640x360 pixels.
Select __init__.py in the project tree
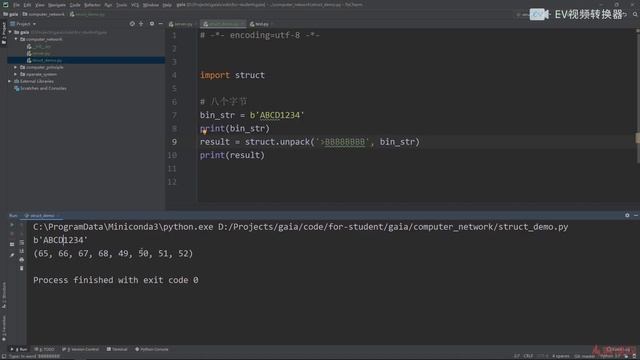coord(39,47)
